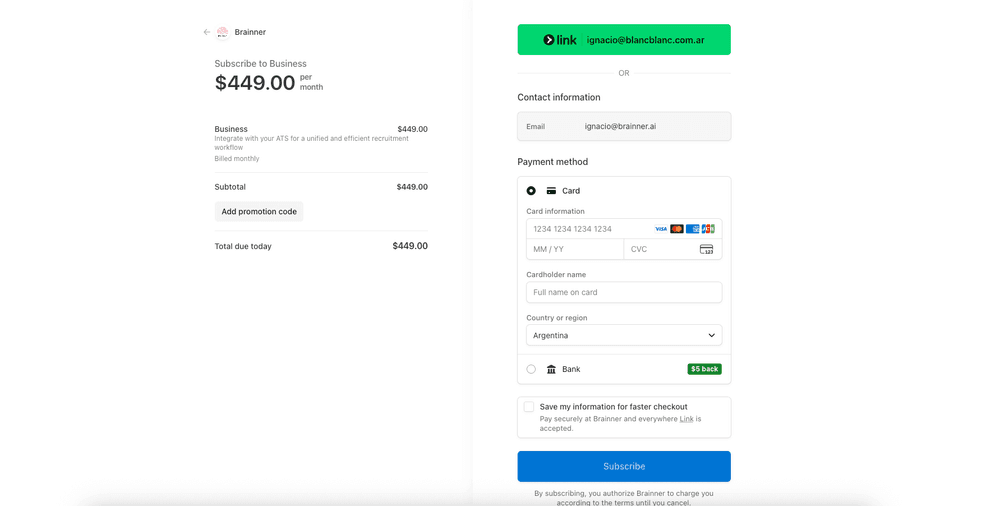Screen dimensions: 1000x506
Task: Click the $449.00 per month price
Action: 268,82
